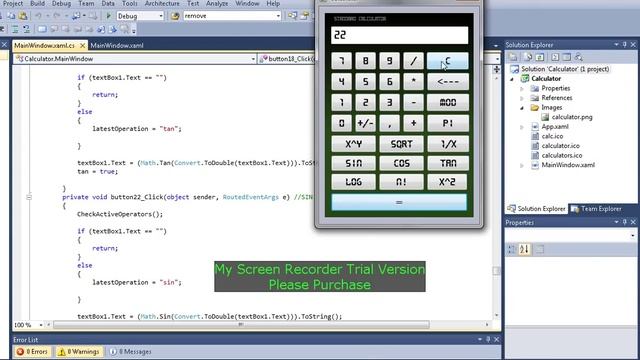Expand the App.xaml node
This screenshot has width=640, height=360.
tap(522, 127)
